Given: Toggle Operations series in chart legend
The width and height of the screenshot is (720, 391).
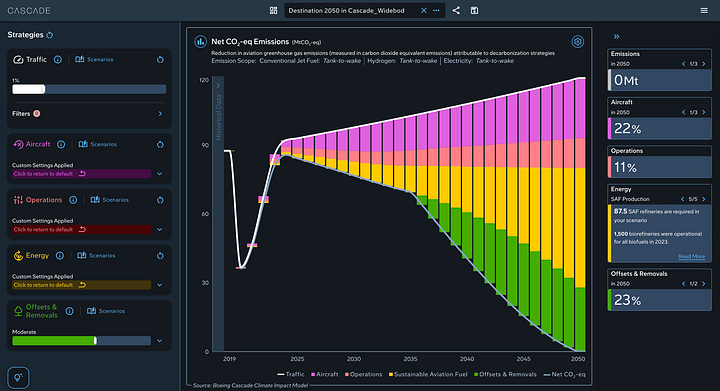Looking at the screenshot, I should [363, 374].
